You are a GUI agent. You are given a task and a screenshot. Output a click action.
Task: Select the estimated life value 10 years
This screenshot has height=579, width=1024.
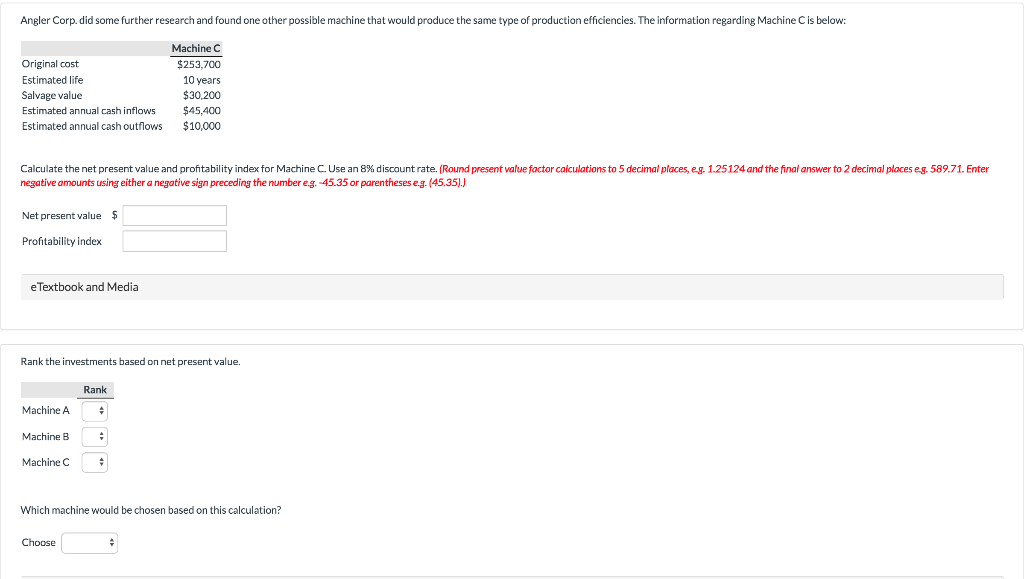(201, 80)
